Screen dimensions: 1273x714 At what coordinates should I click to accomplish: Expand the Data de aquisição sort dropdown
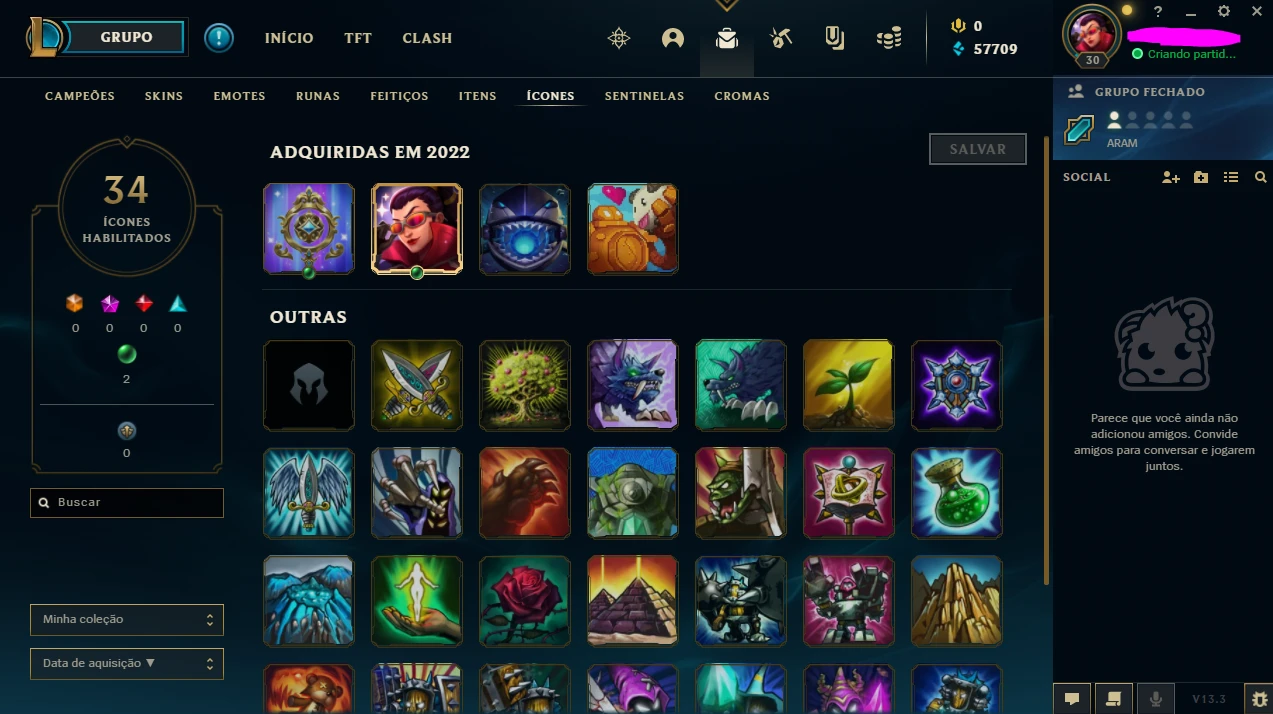click(127, 663)
